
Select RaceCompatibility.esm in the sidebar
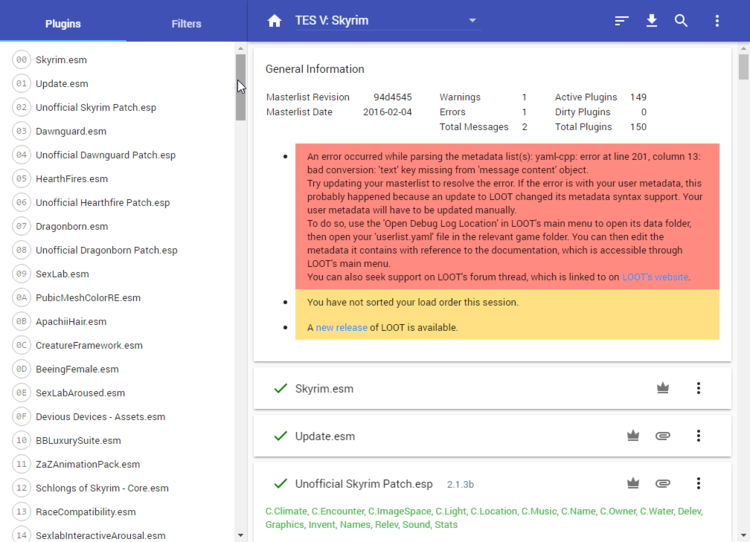[x=86, y=512]
